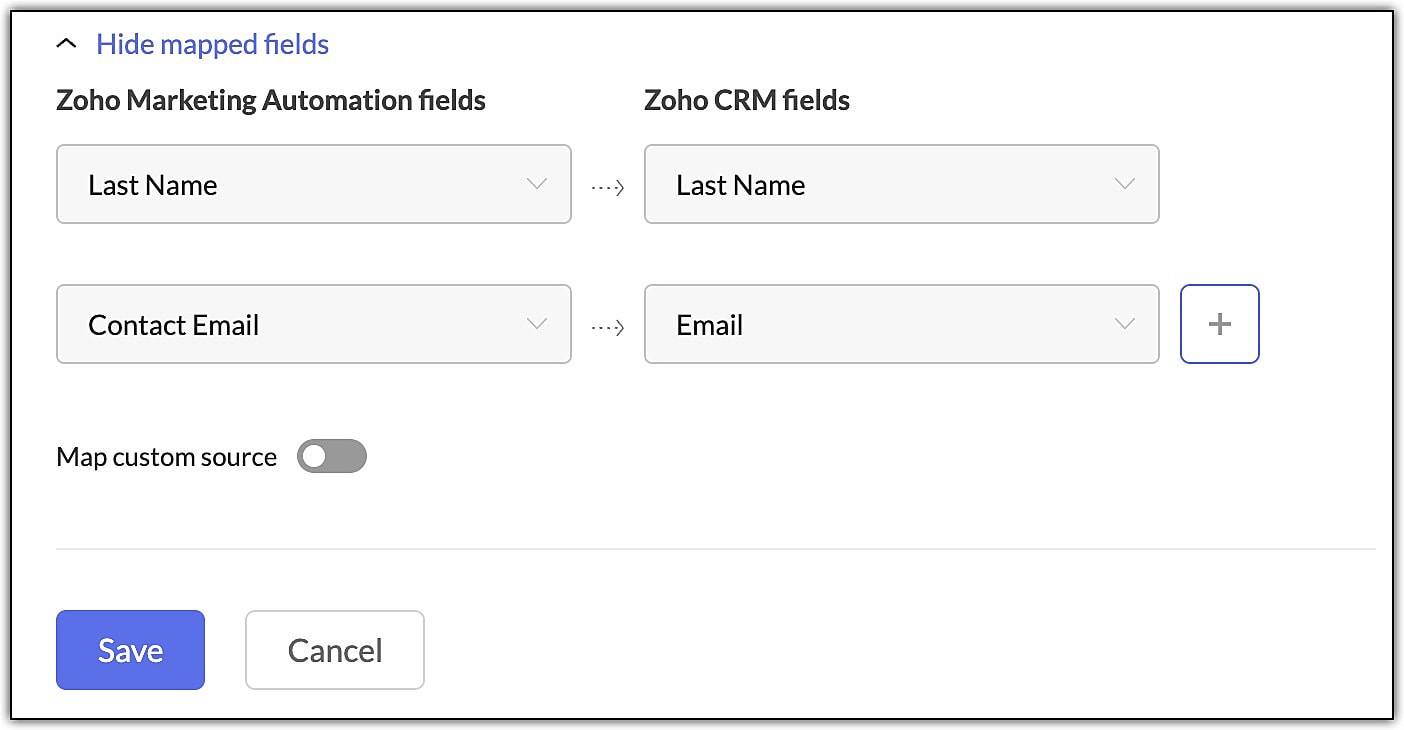1404x730 pixels.
Task: Click the Map custom source label text
Action: (x=167, y=457)
